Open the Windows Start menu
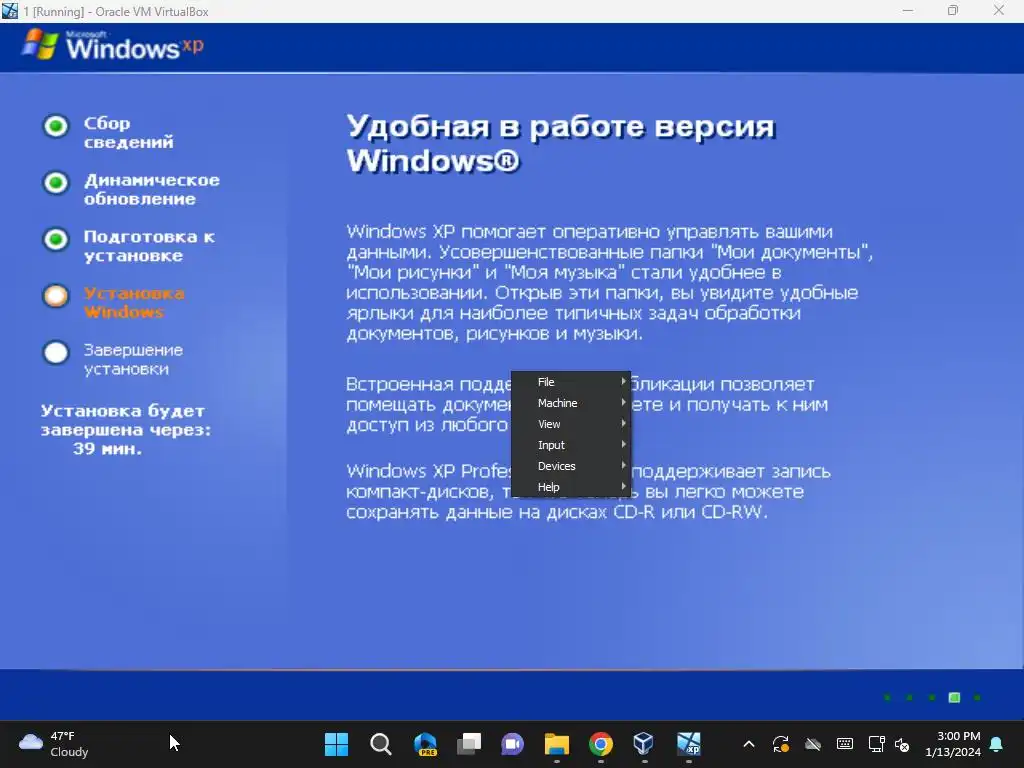 click(x=336, y=744)
